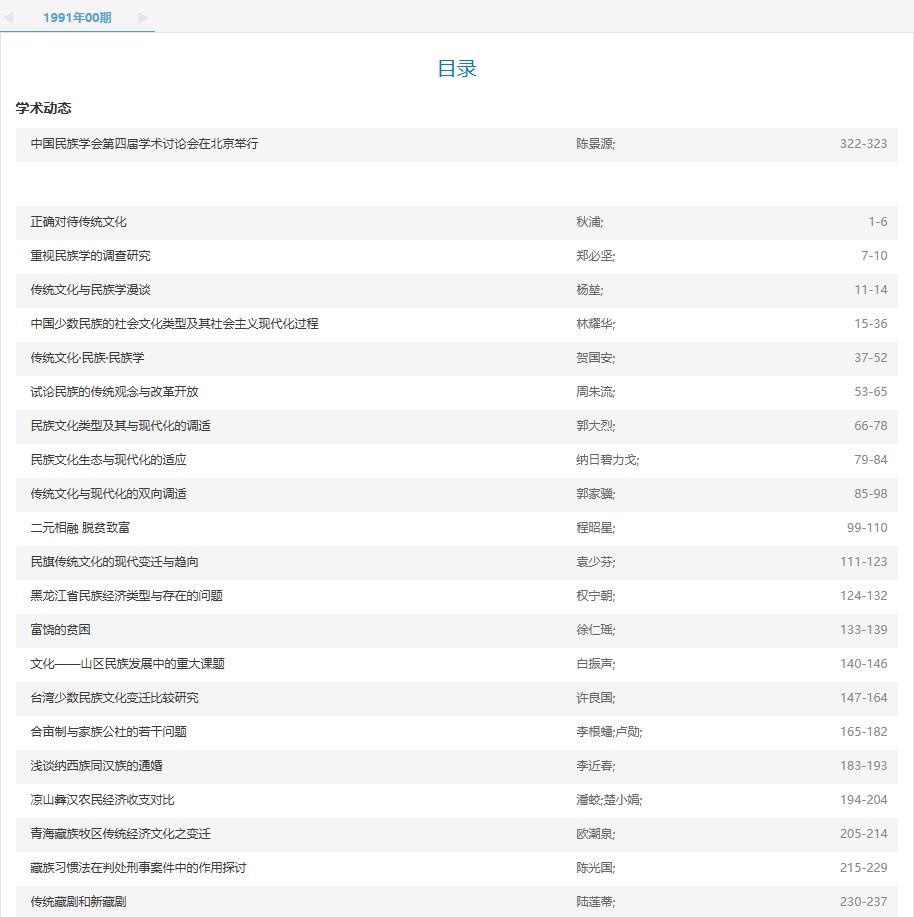Open the article 黑龙江省民族经济类型与存在的问题
Image resolution: width=914 pixels, height=917 pixels.
coord(126,596)
